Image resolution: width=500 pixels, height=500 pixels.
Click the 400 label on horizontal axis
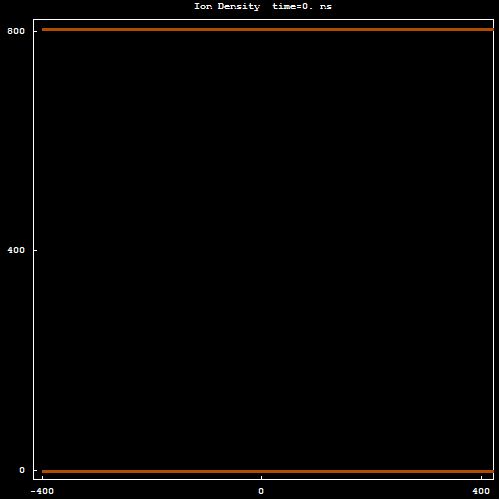pos(481,491)
